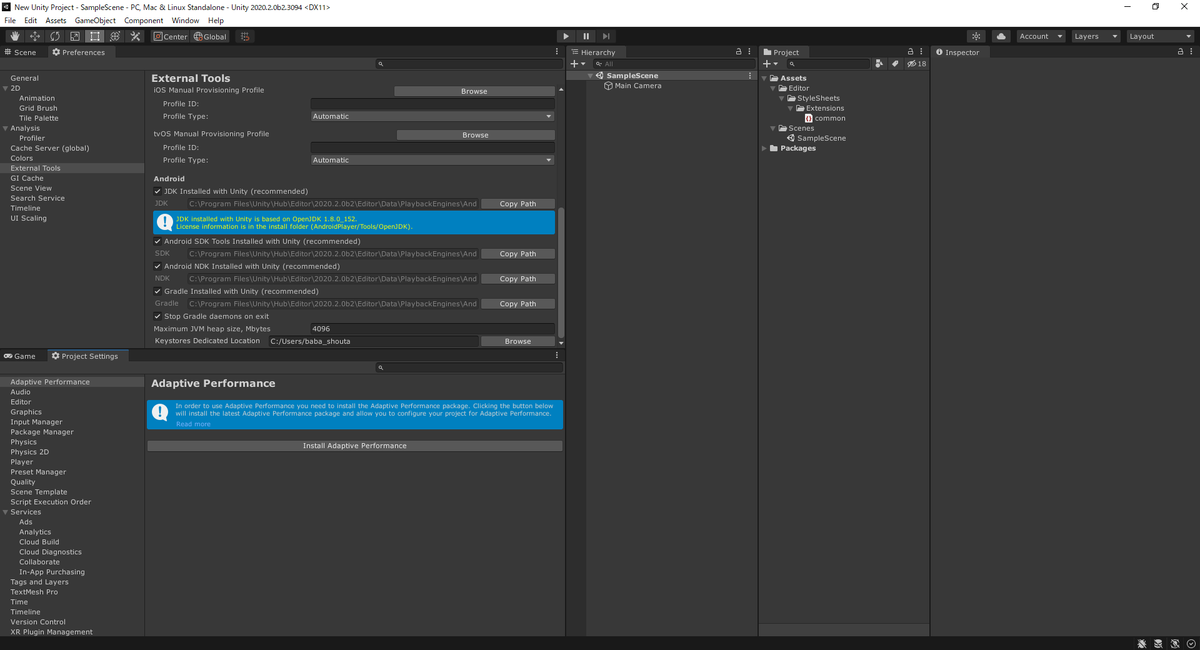Uncheck JDK Installed with Unity
The height and width of the screenshot is (650, 1200).
(157, 191)
